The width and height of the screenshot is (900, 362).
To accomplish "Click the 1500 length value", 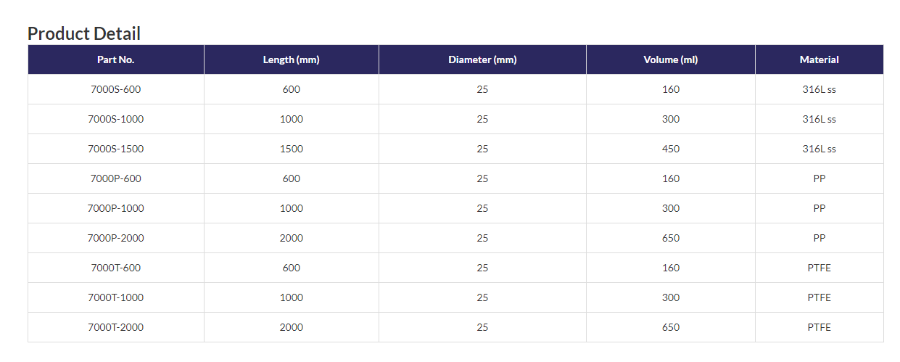I will (291, 149).
